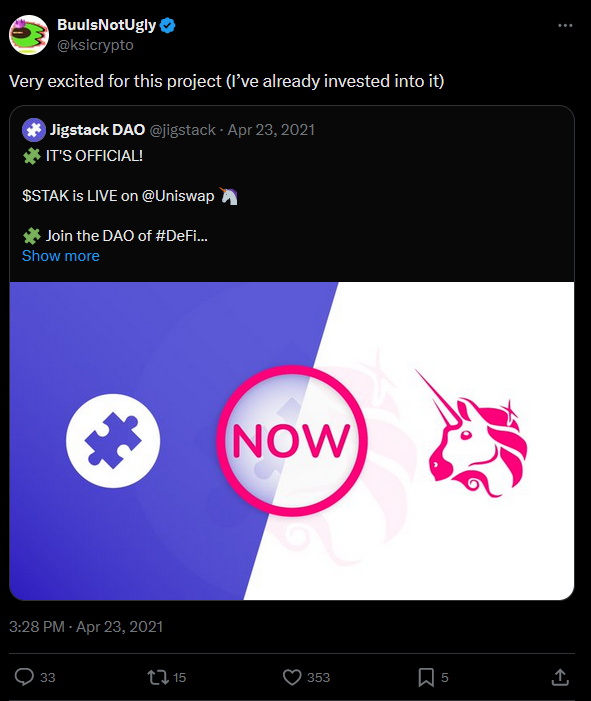This screenshot has height=701, width=591.
Task: Click the reply speech bubble icon
Action: point(24,677)
